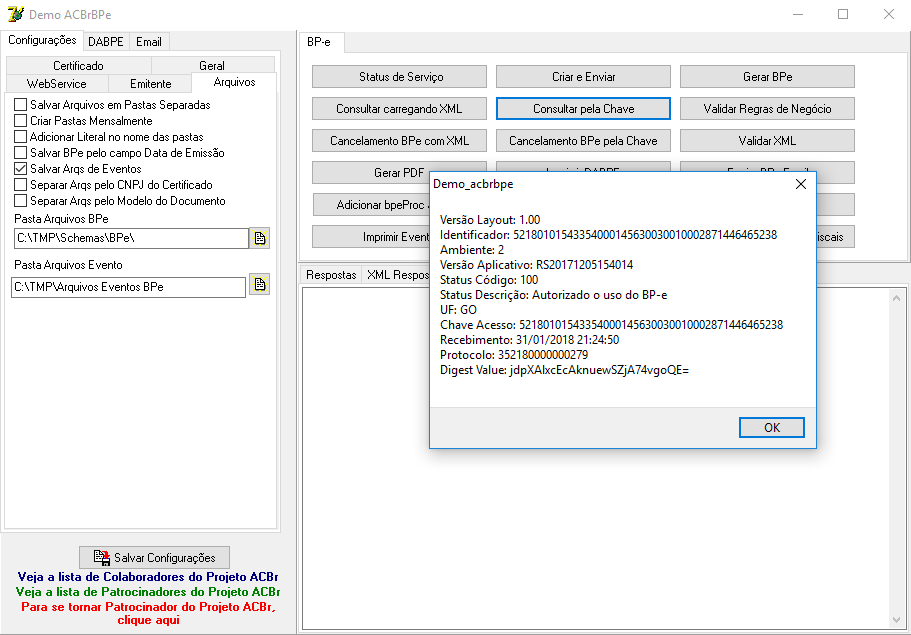The width and height of the screenshot is (911, 635).
Task: Click the Versão Layout: 1.00 line
Action: (x=490, y=220)
